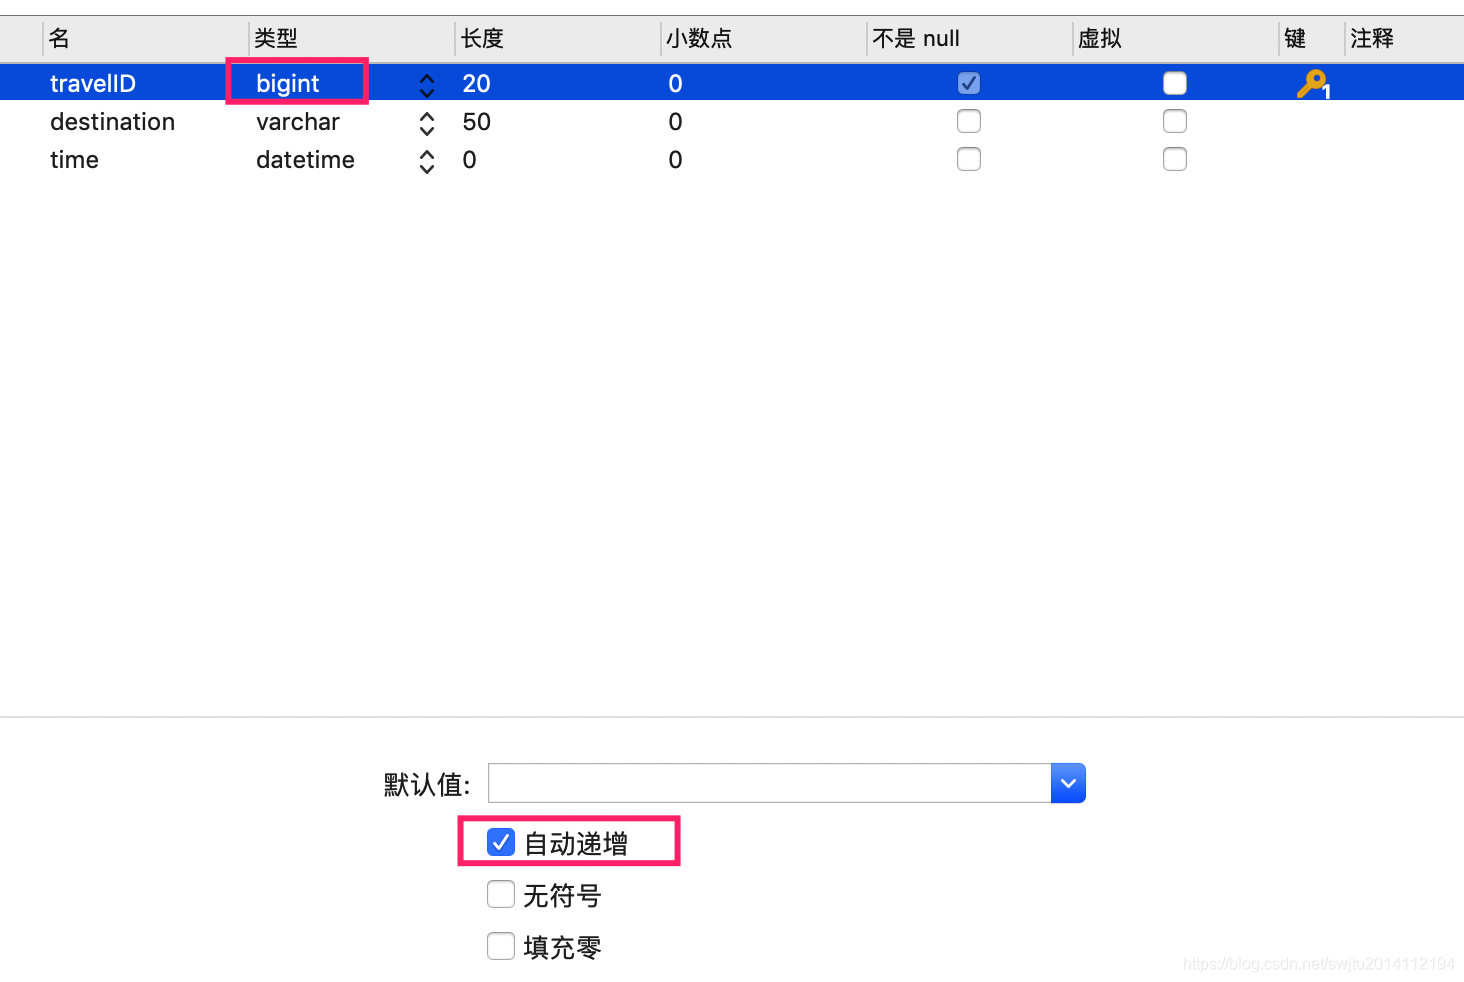1464x982 pixels.
Task: Click the length value 50 for destination
Action: coord(476,121)
